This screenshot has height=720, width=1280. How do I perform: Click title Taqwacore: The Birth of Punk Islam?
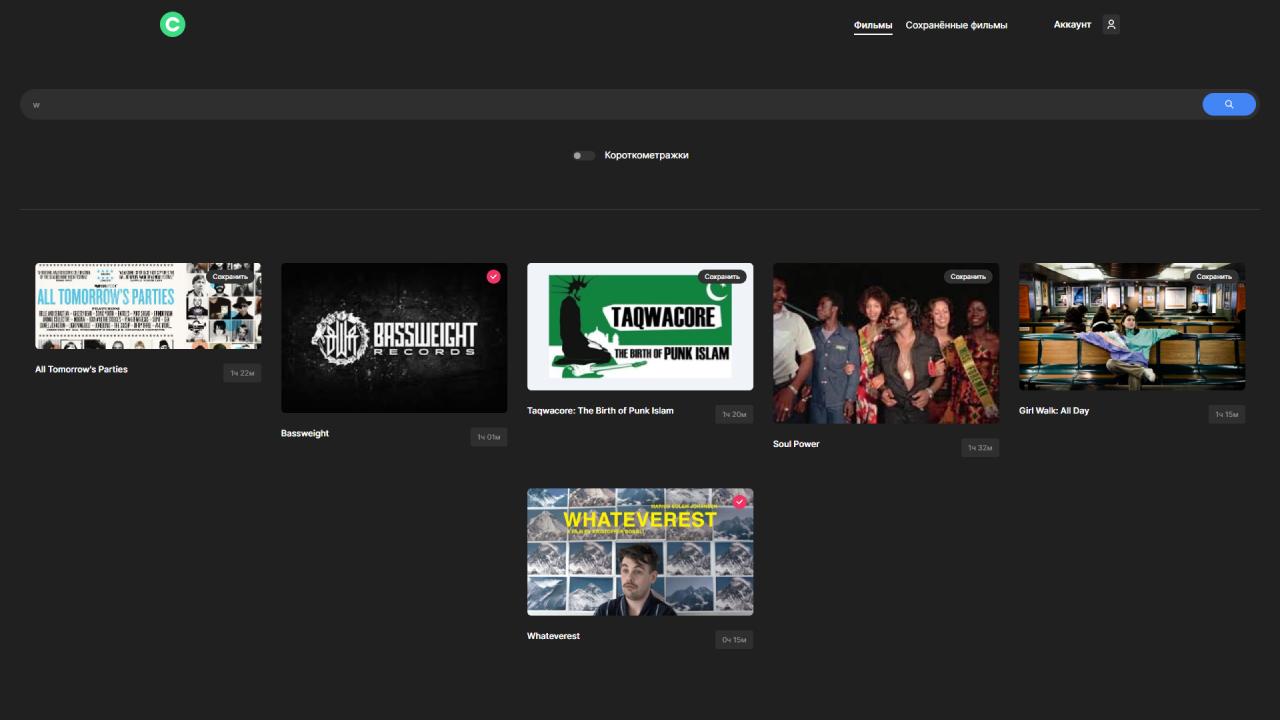(x=600, y=410)
